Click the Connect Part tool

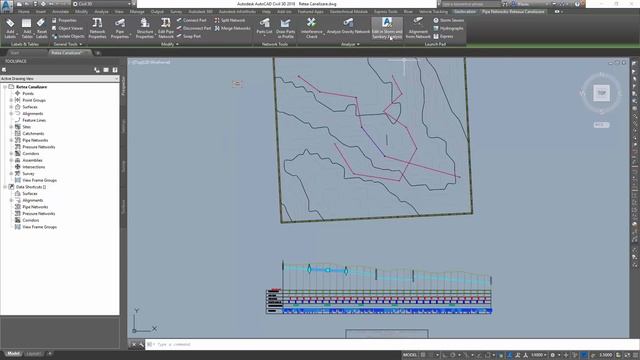point(192,20)
